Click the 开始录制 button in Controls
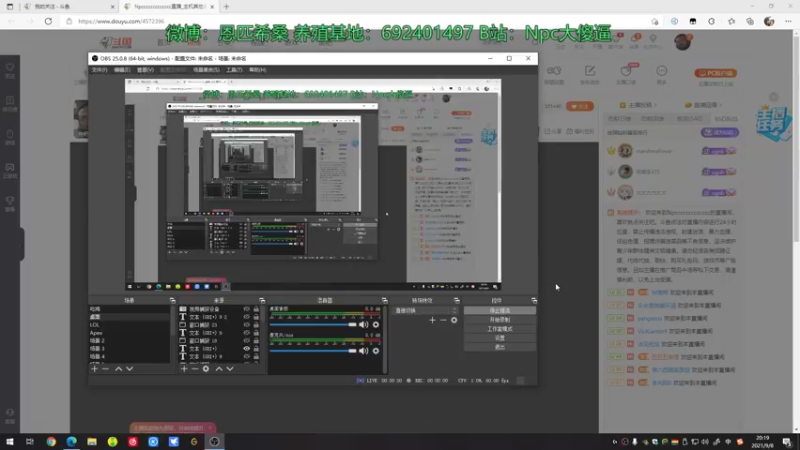 pyautogui.click(x=499, y=319)
